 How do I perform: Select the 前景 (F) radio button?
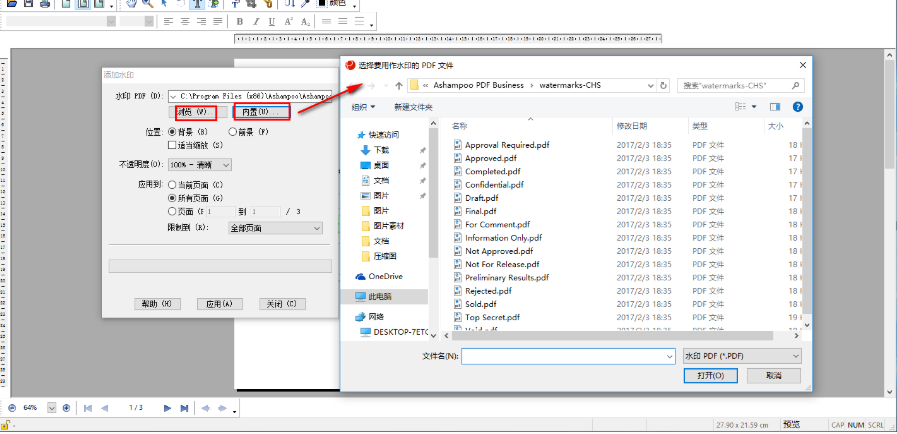coord(232,132)
